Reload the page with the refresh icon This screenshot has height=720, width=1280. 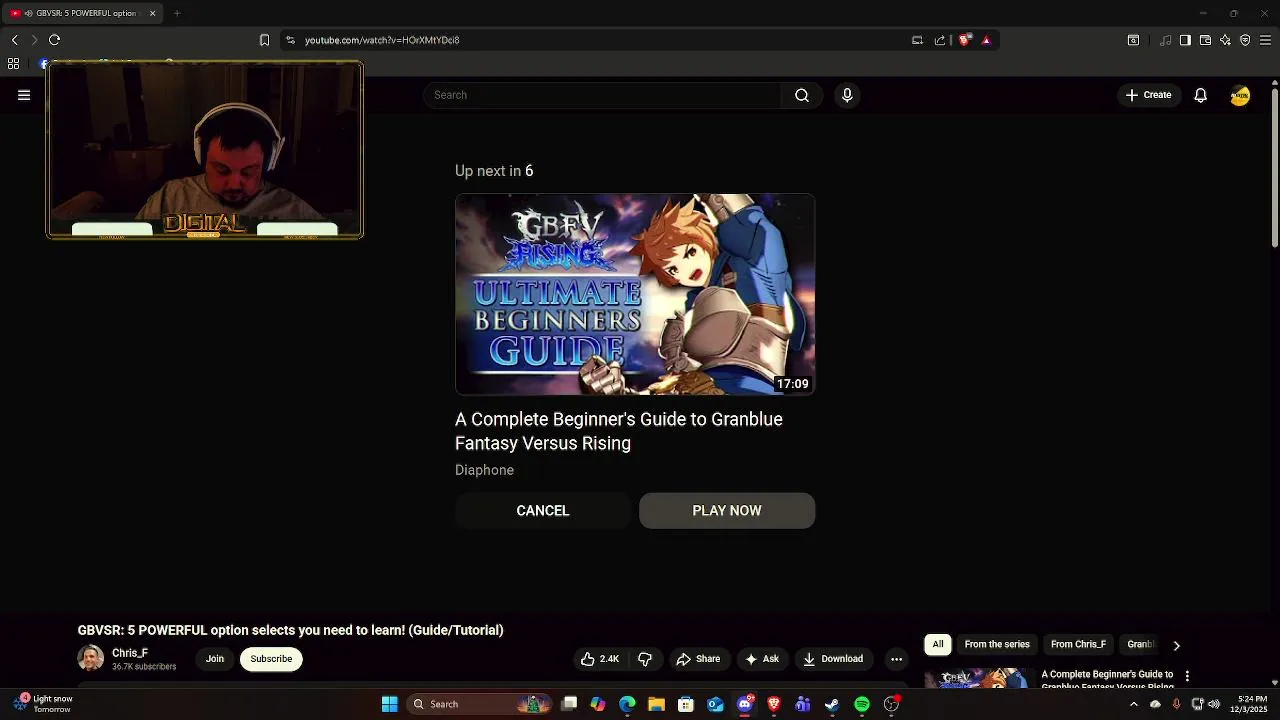tap(54, 40)
